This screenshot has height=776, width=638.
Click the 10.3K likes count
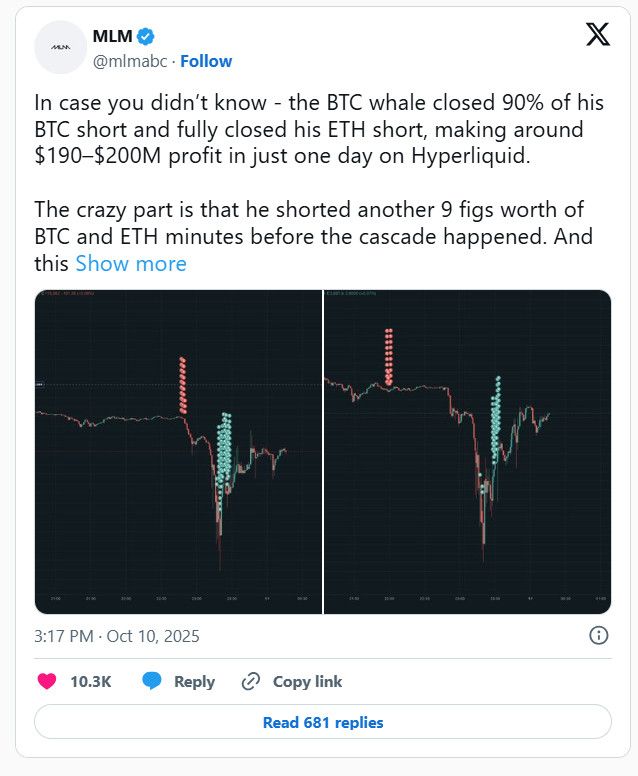tap(90, 681)
